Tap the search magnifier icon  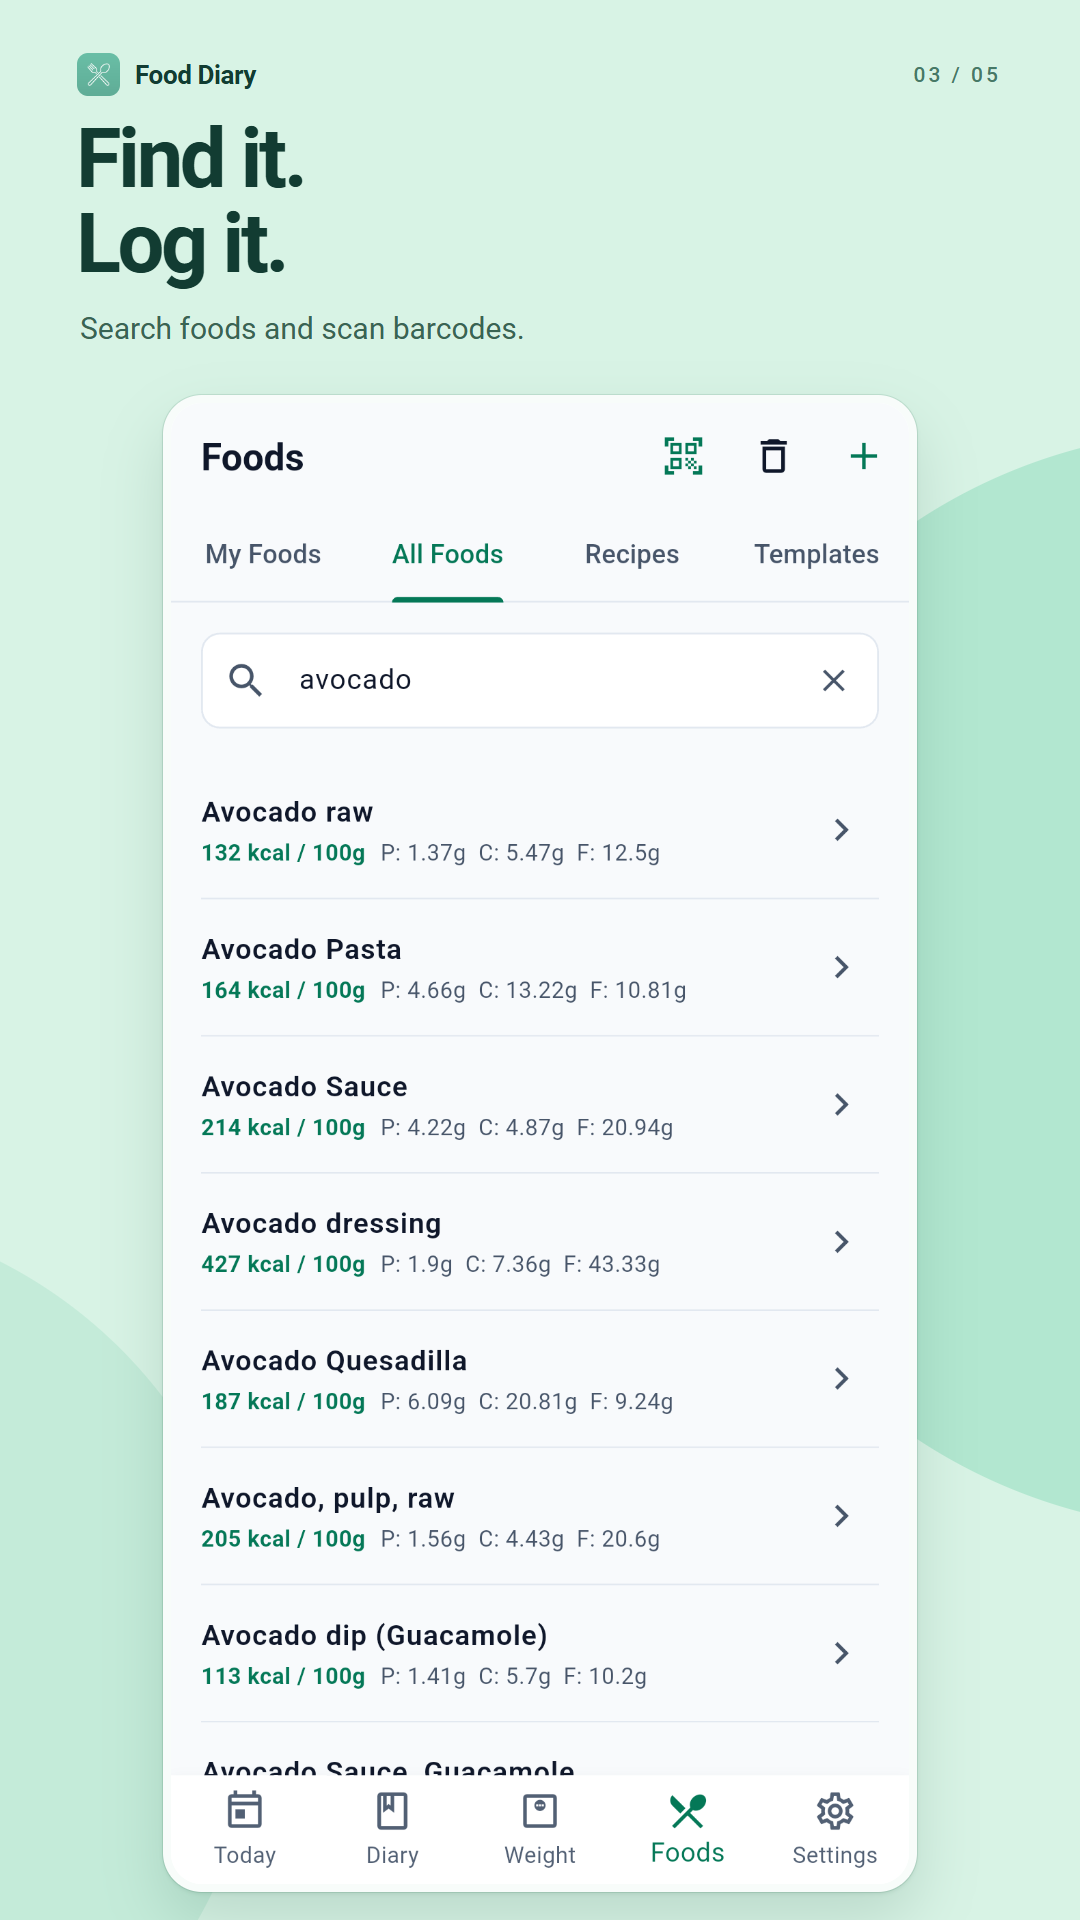point(246,681)
